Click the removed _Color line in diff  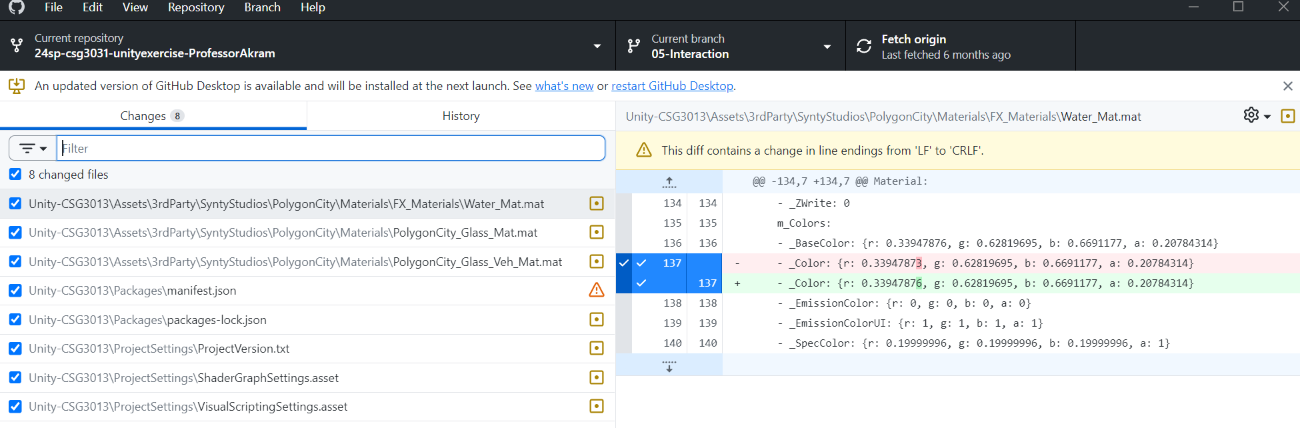1011,263
